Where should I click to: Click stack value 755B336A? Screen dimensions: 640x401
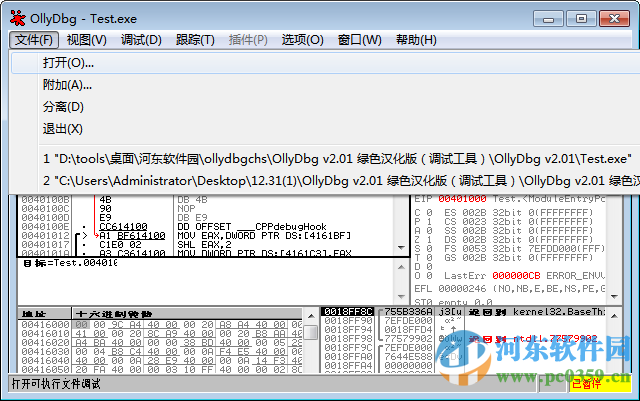point(408,312)
